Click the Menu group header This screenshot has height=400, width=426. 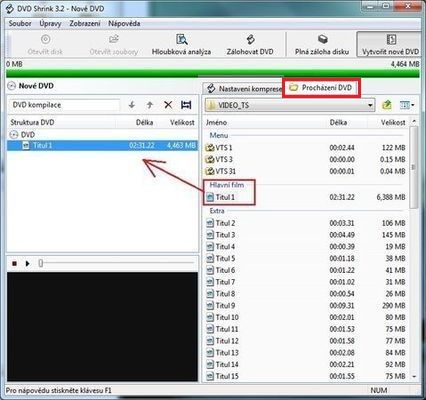coord(219,135)
